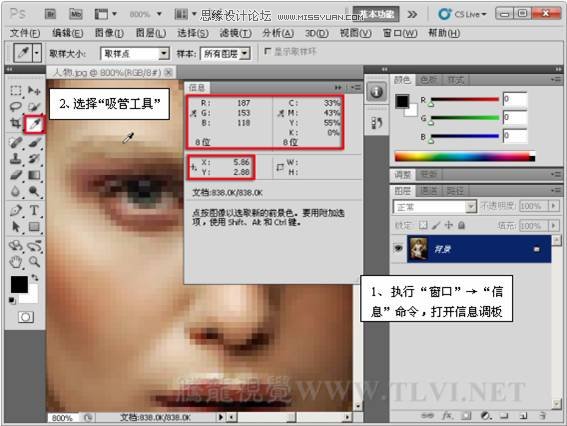Click the Info panel dock icon
Viewport: 567px width, 426px height.
click(x=376, y=91)
